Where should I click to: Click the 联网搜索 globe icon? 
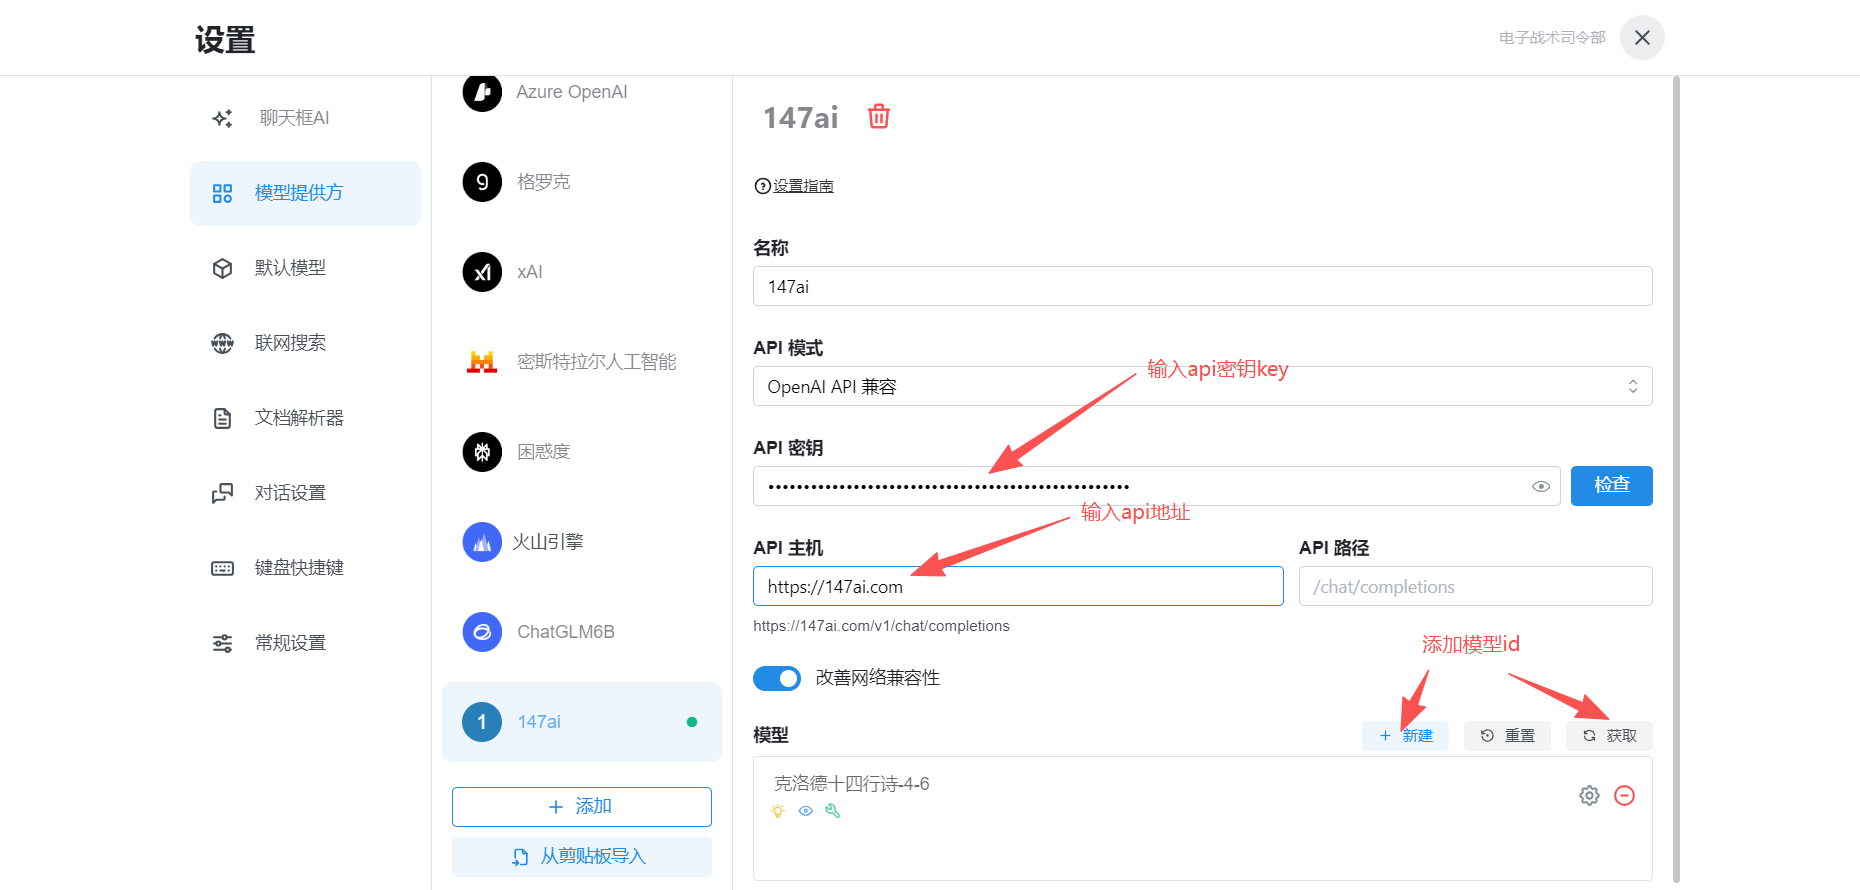[222, 343]
